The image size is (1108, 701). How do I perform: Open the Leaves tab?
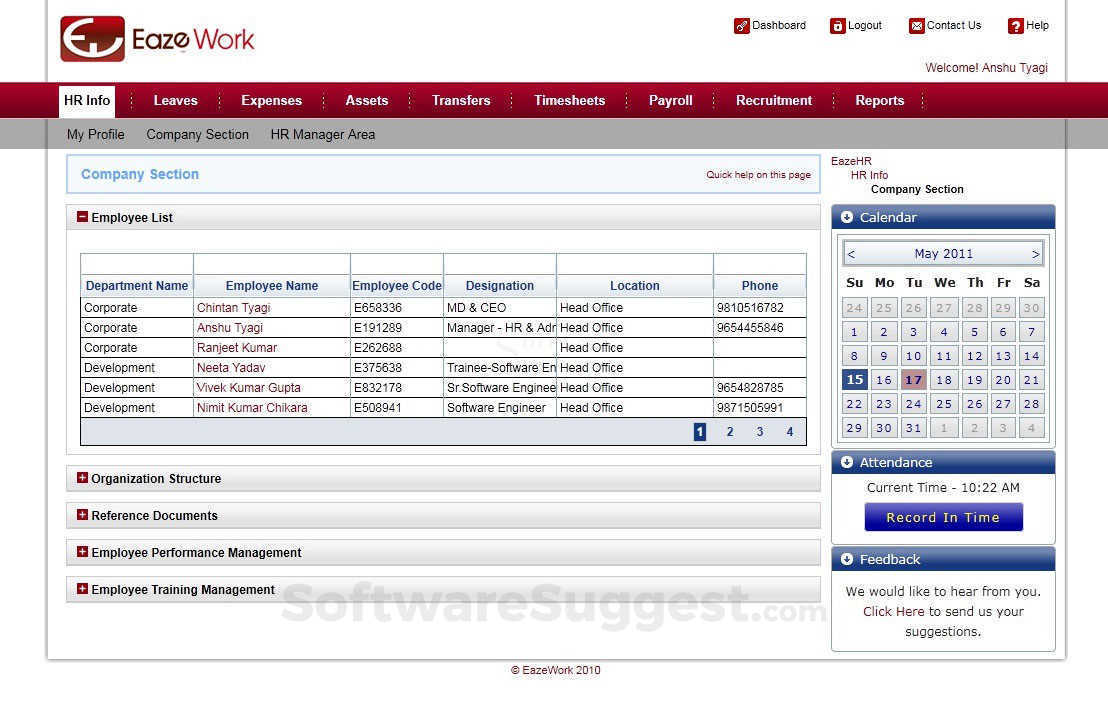tap(175, 100)
